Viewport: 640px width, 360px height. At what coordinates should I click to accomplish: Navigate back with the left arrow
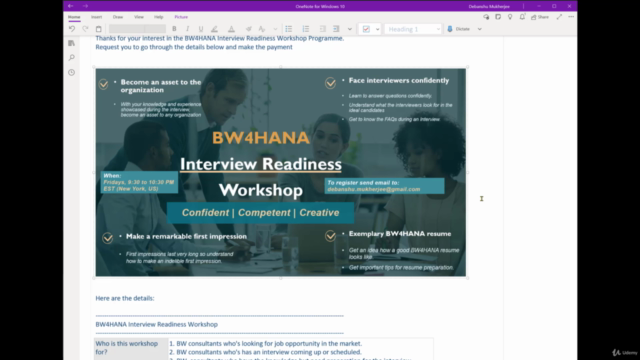(x=70, y=6)
